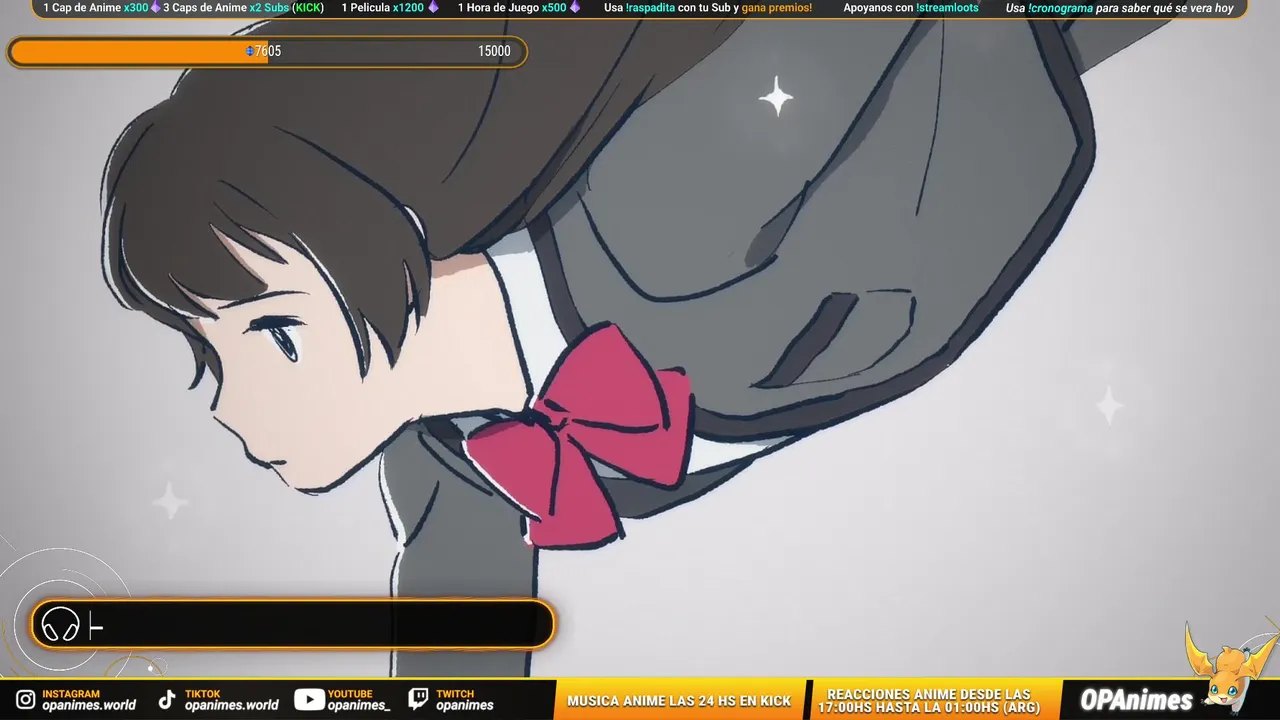Click the bits gem after x300
The width and height of the screenshot is (1280, 720).
coord(155,8)
